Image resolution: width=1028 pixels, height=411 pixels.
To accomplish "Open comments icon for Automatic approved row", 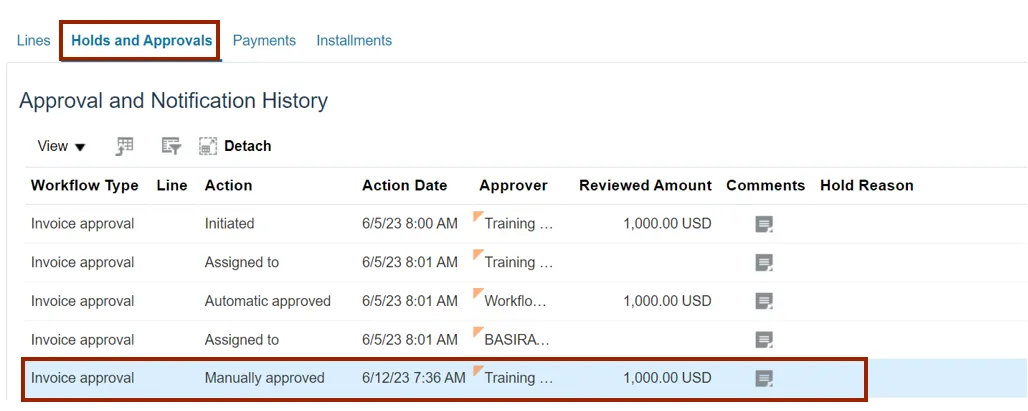I will click(x=764, y=301).
